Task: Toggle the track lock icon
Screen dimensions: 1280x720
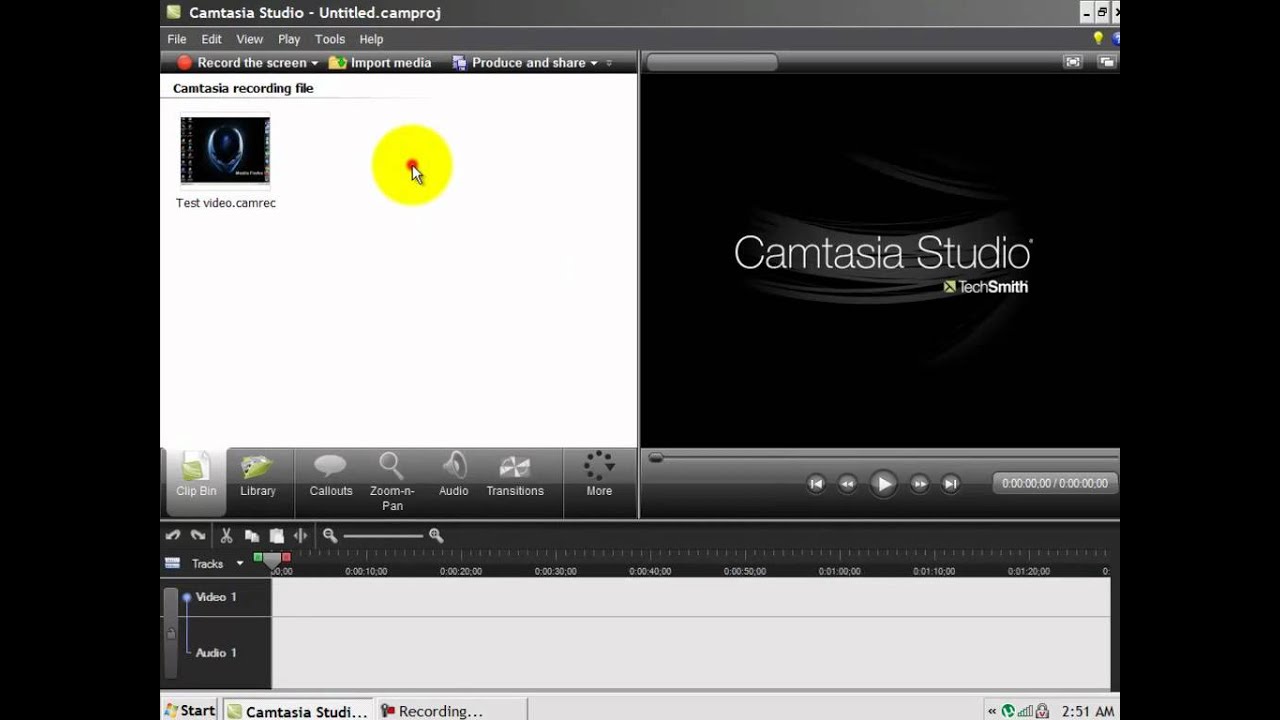Action: pos(171,633)
